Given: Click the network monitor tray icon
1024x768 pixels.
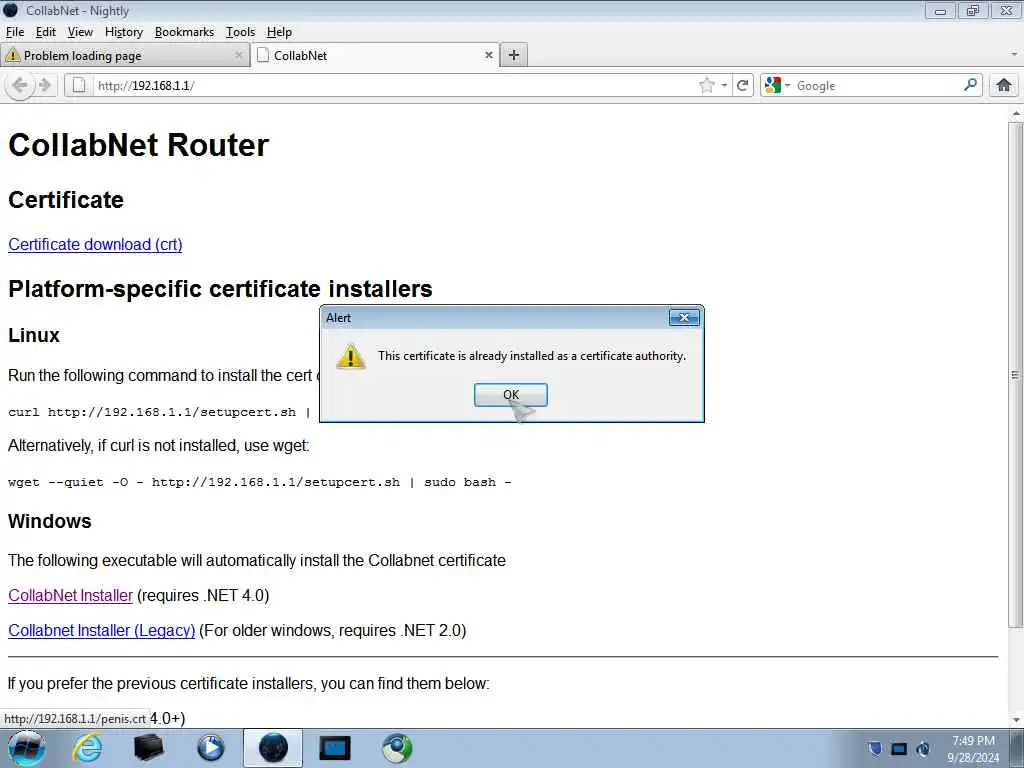Looking at the screenshot, I should tap(899, 749).
